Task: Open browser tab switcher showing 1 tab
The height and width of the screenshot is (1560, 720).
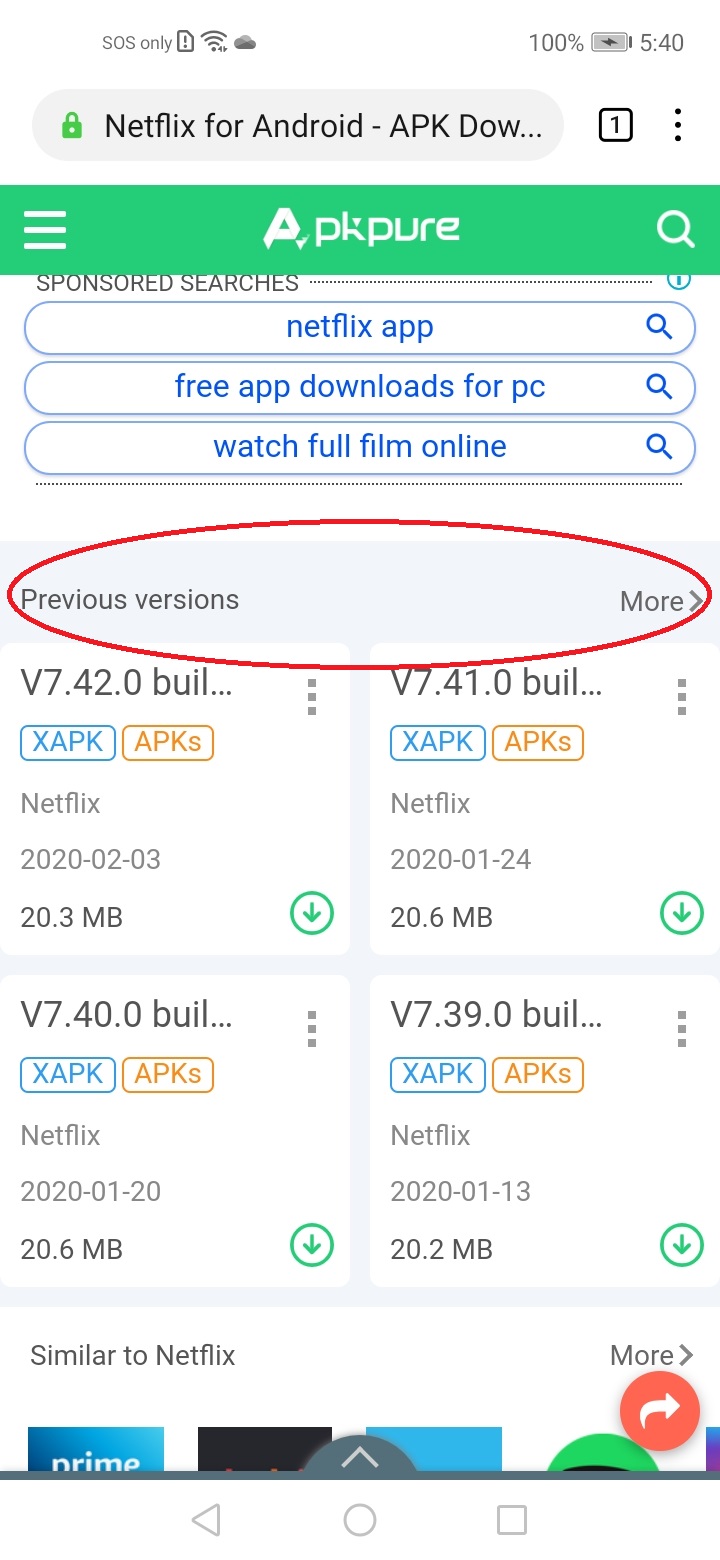Action: point(615,126)
